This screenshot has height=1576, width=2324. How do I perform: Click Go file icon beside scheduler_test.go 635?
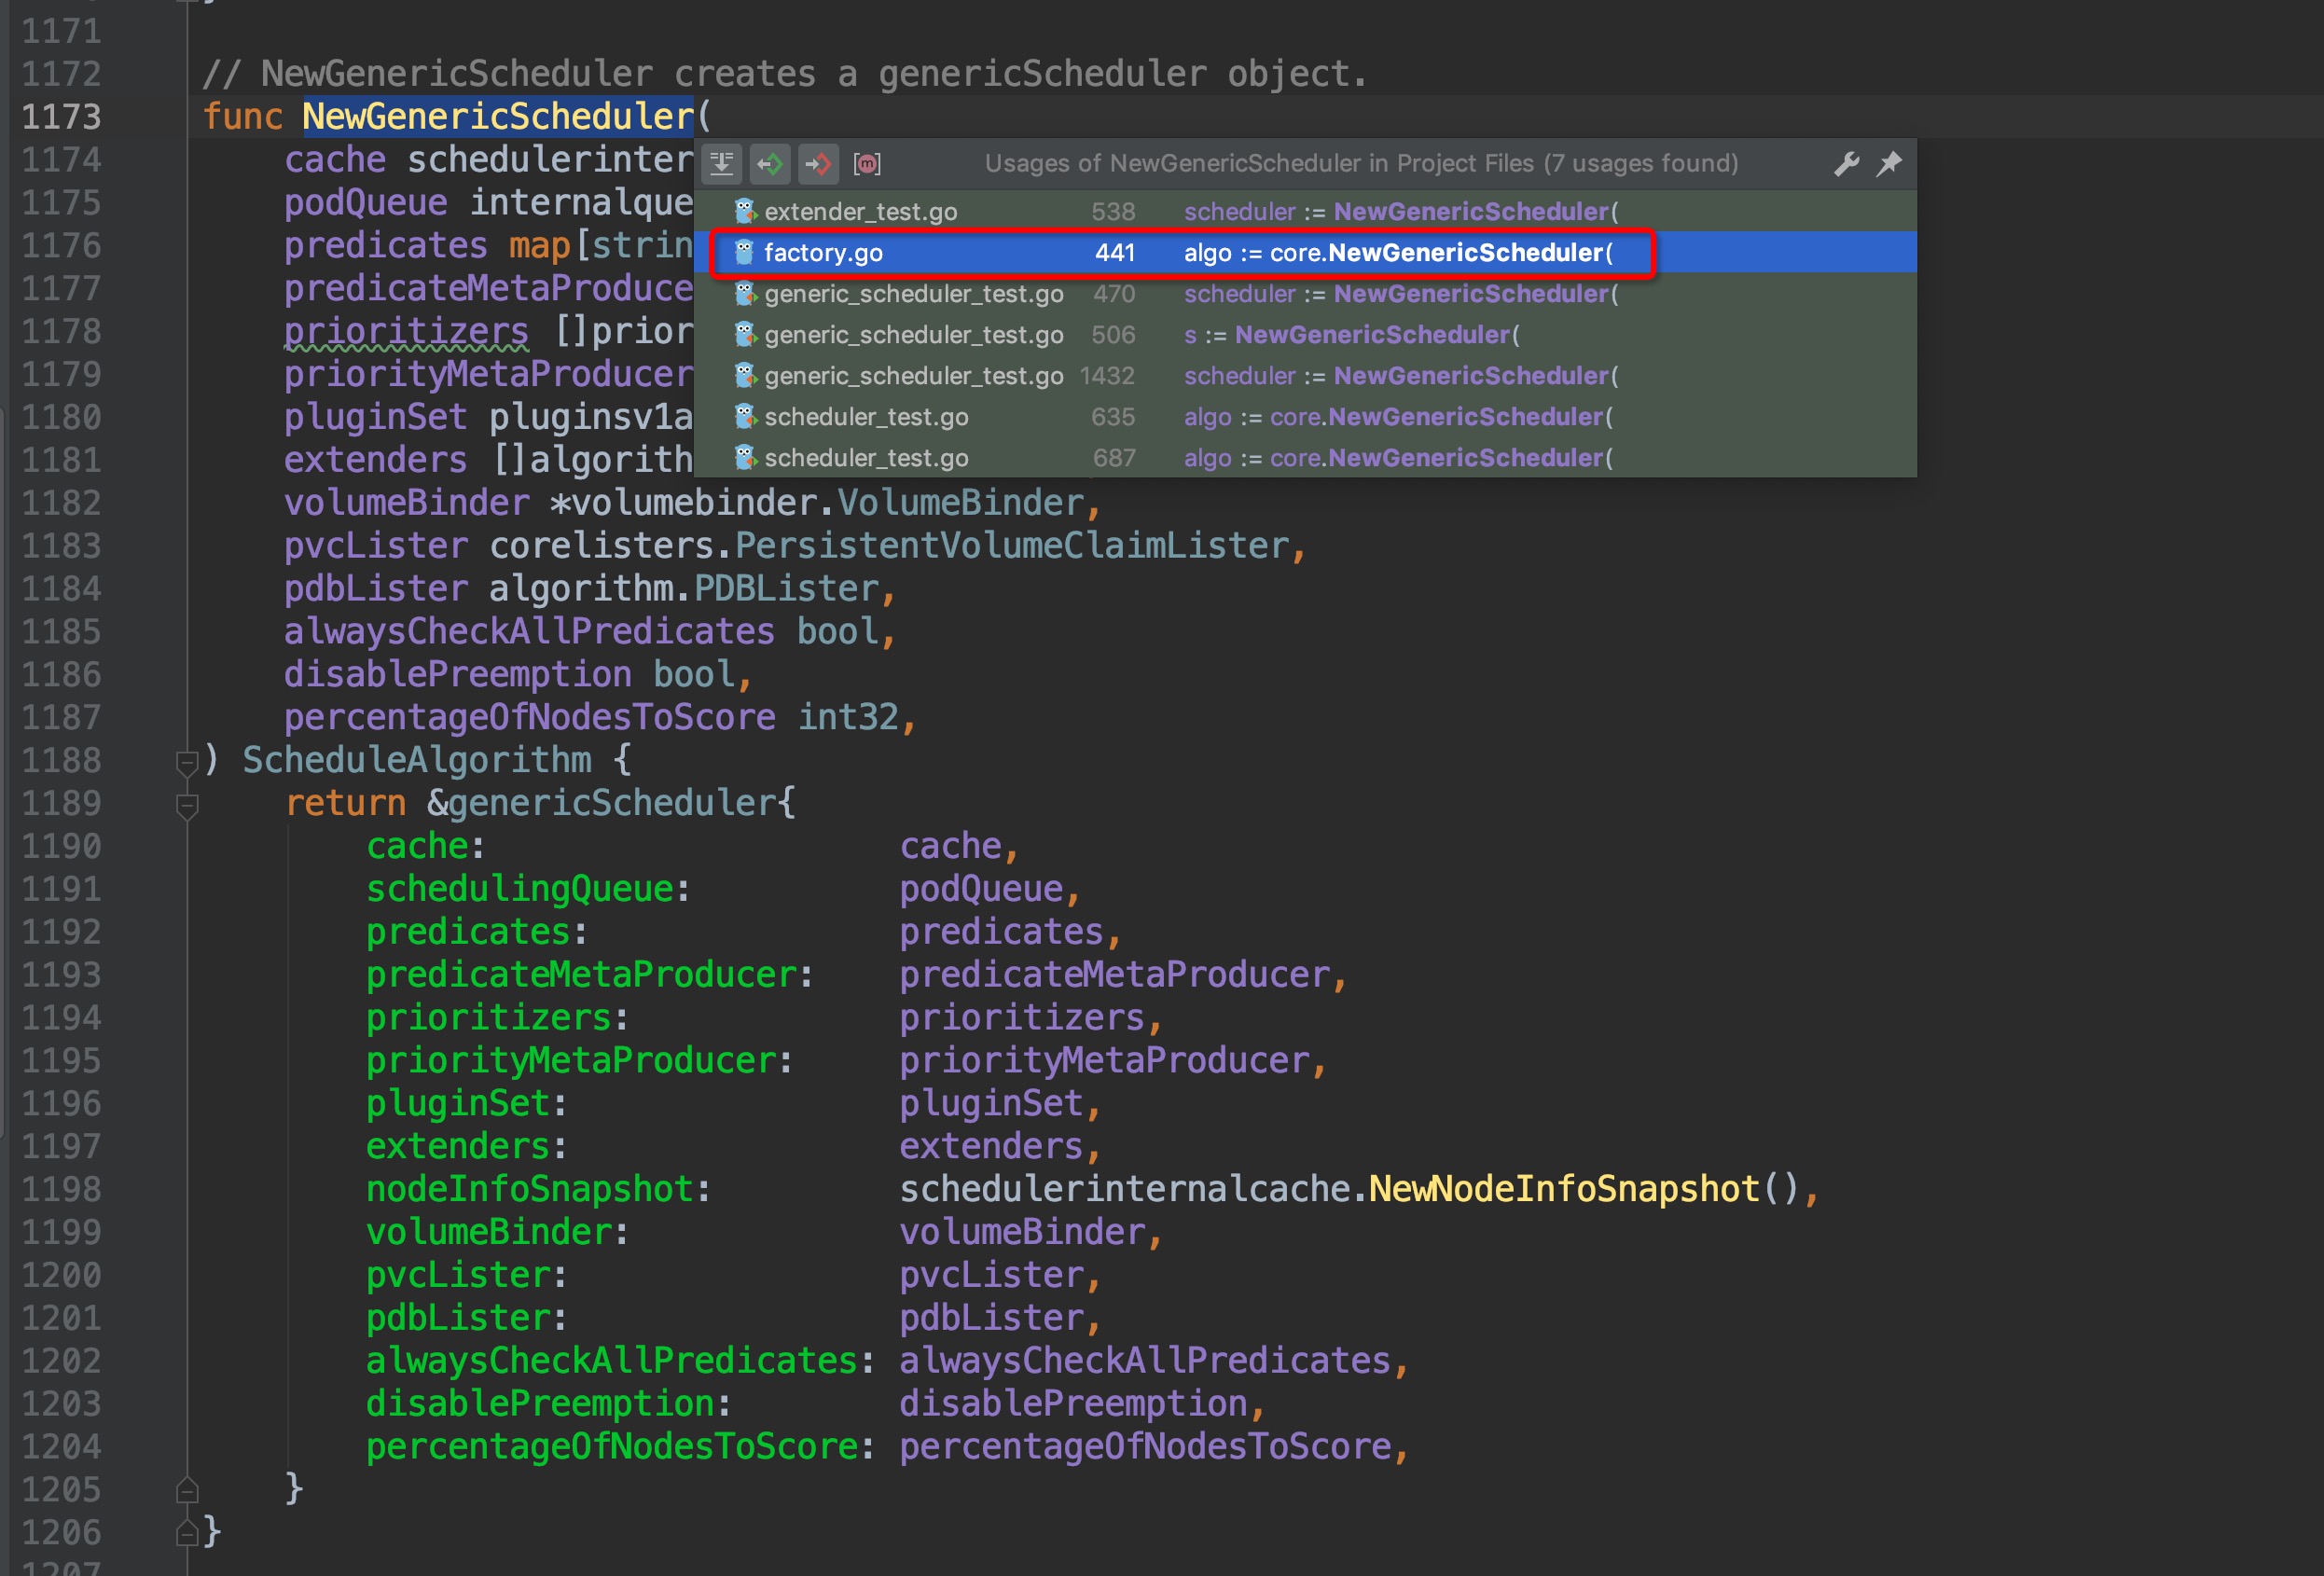point(745,417)
